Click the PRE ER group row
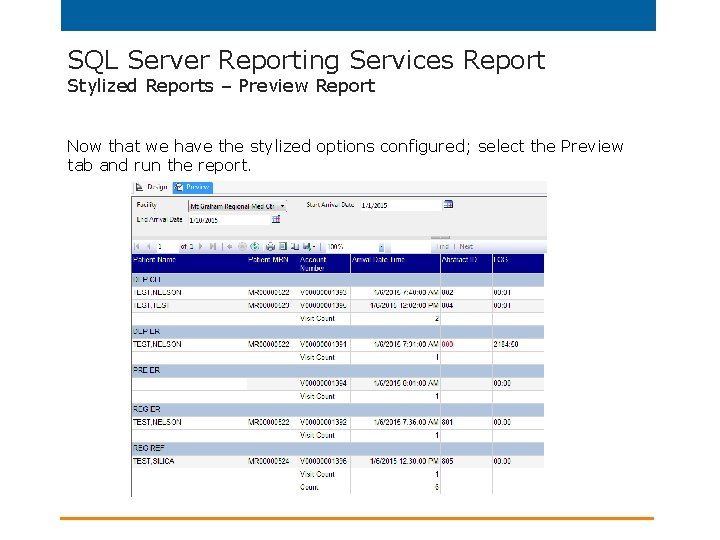720x540 pixels. coord(338,370)
